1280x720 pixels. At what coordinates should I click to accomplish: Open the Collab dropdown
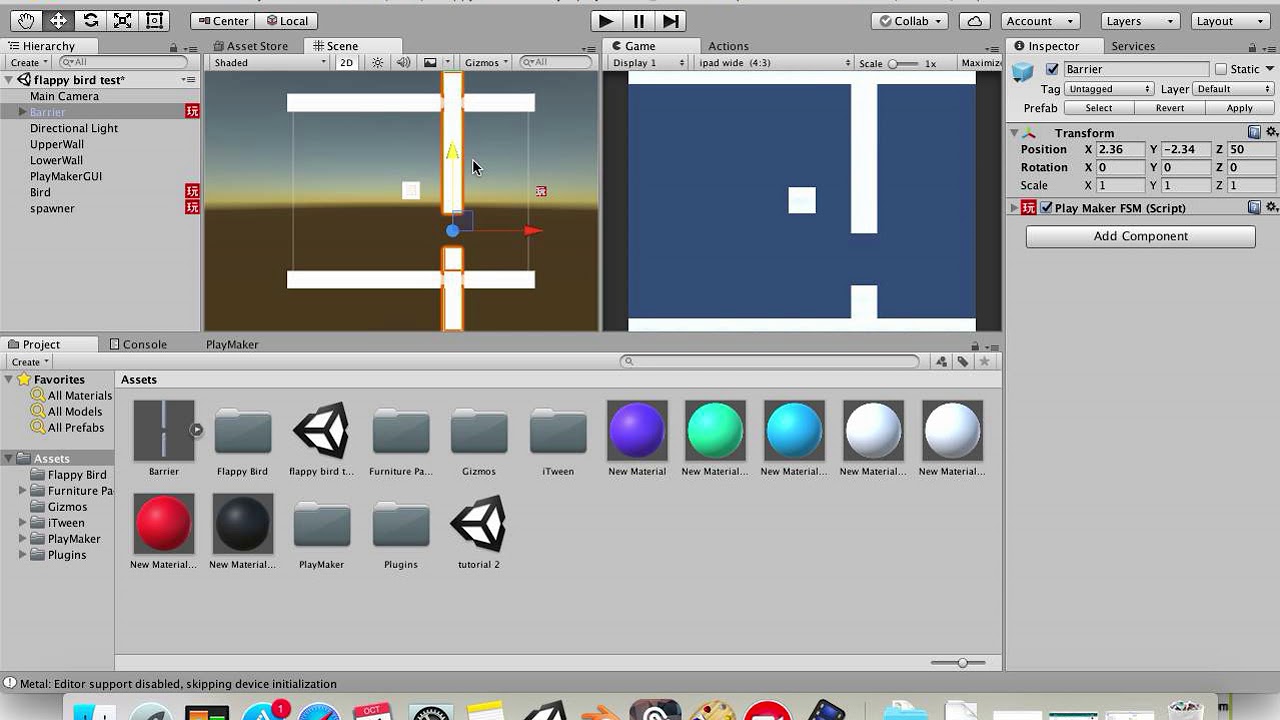pyautogui.click(x=911, y=20)
